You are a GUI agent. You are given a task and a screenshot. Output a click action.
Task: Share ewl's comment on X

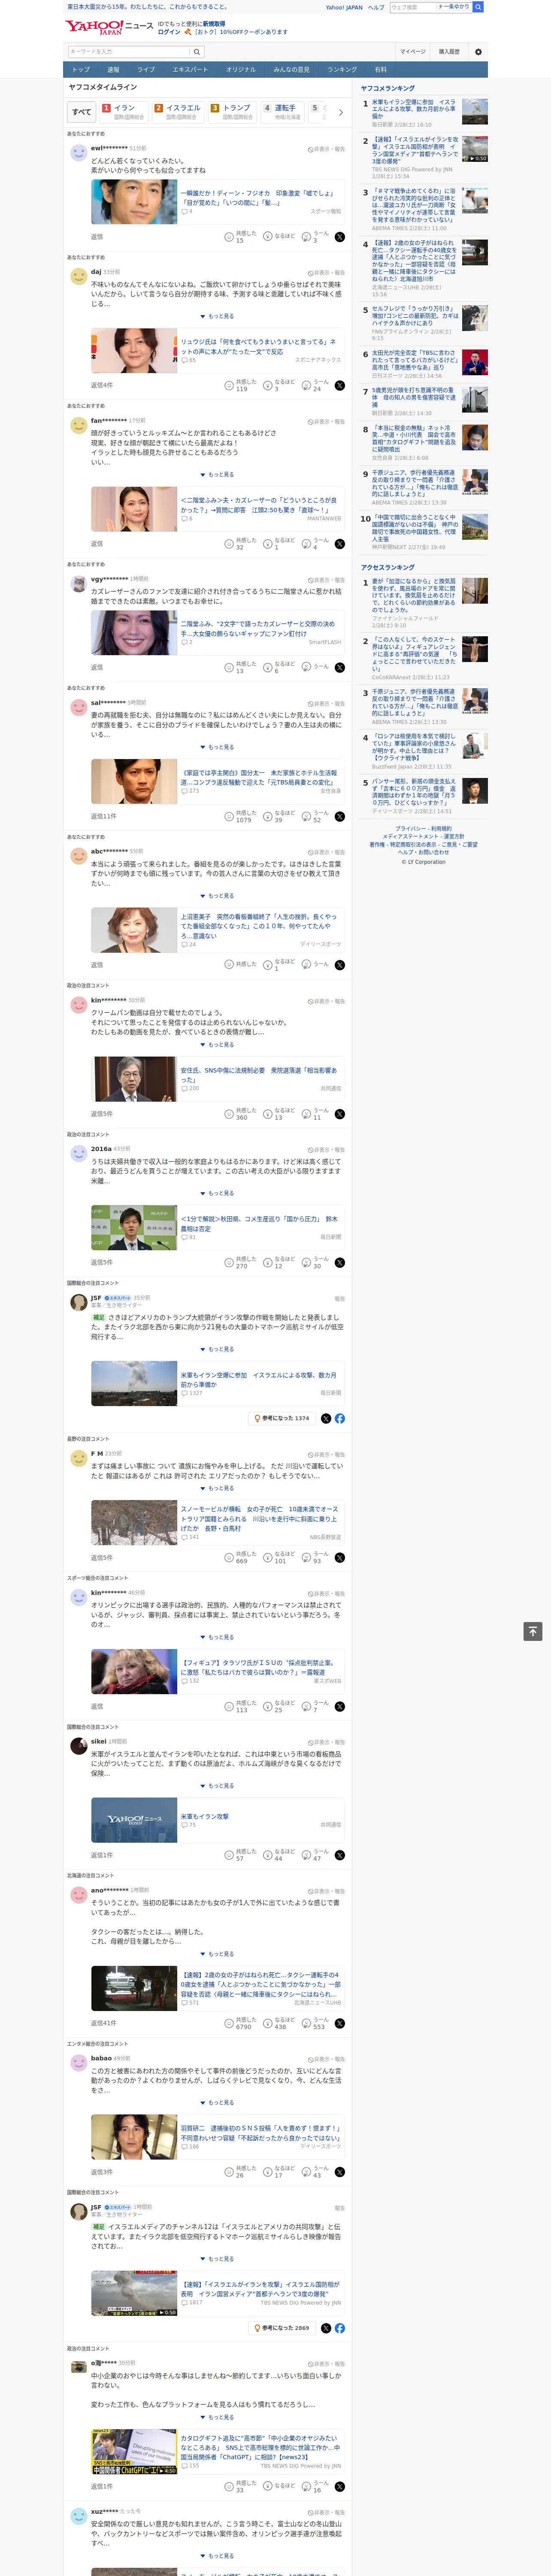pos(340,237)
